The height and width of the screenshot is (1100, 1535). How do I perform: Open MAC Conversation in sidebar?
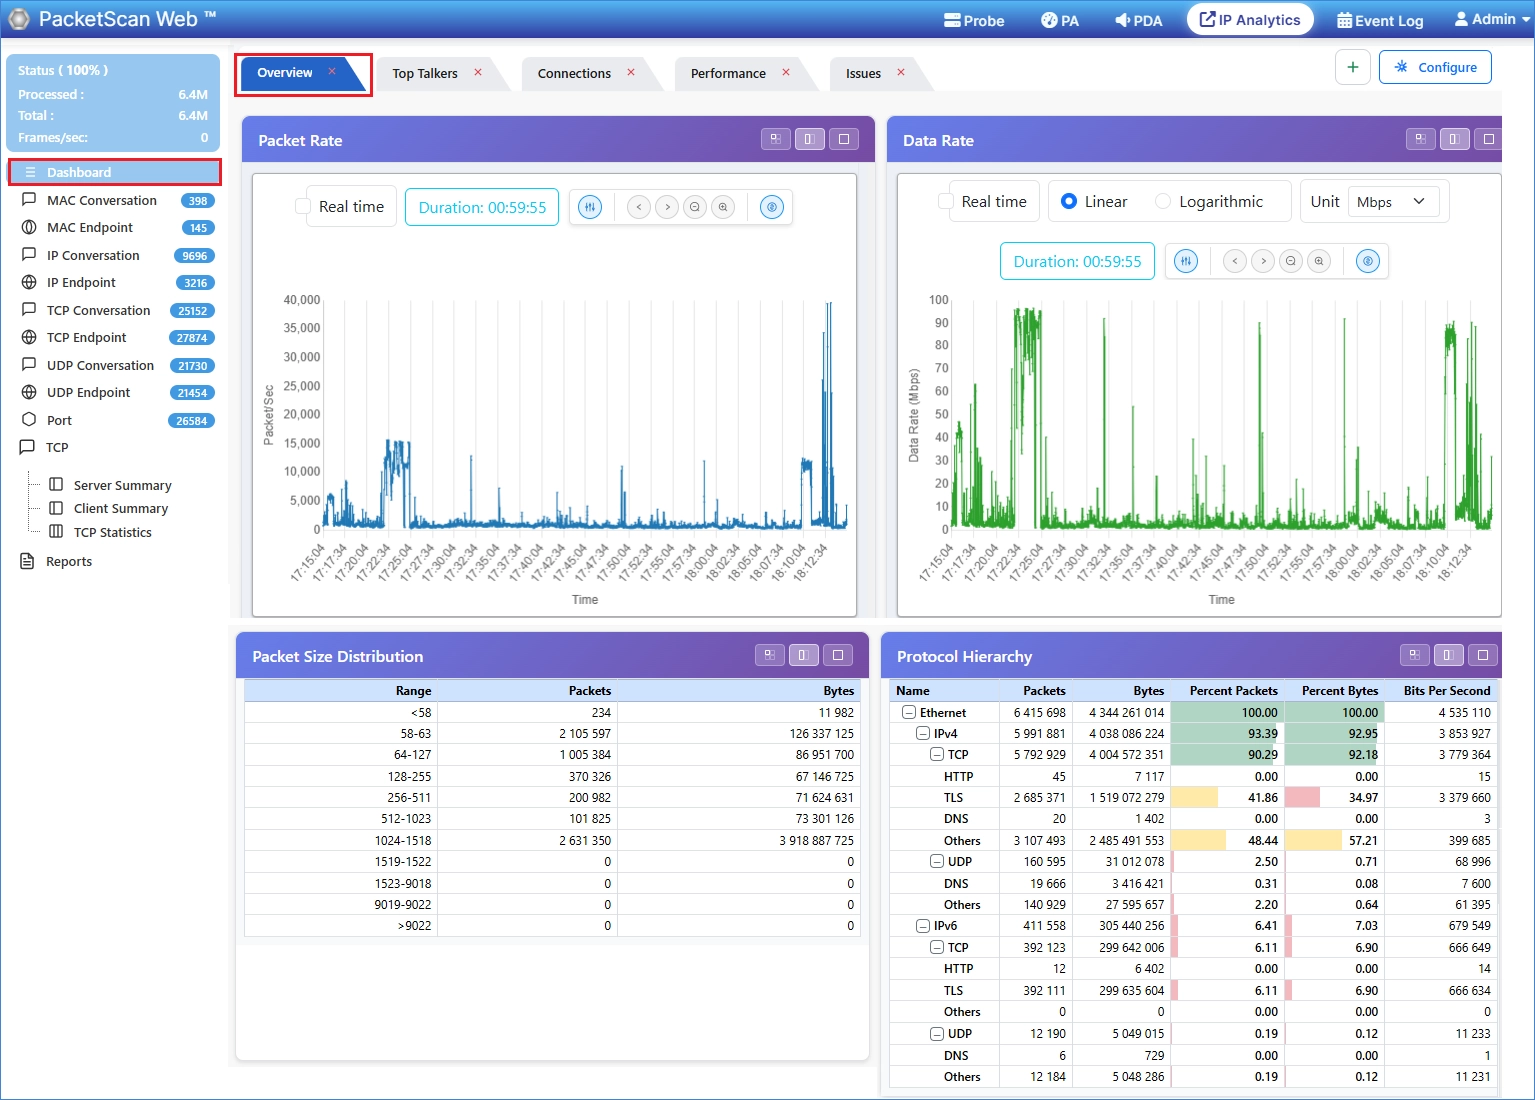[115, 200]
